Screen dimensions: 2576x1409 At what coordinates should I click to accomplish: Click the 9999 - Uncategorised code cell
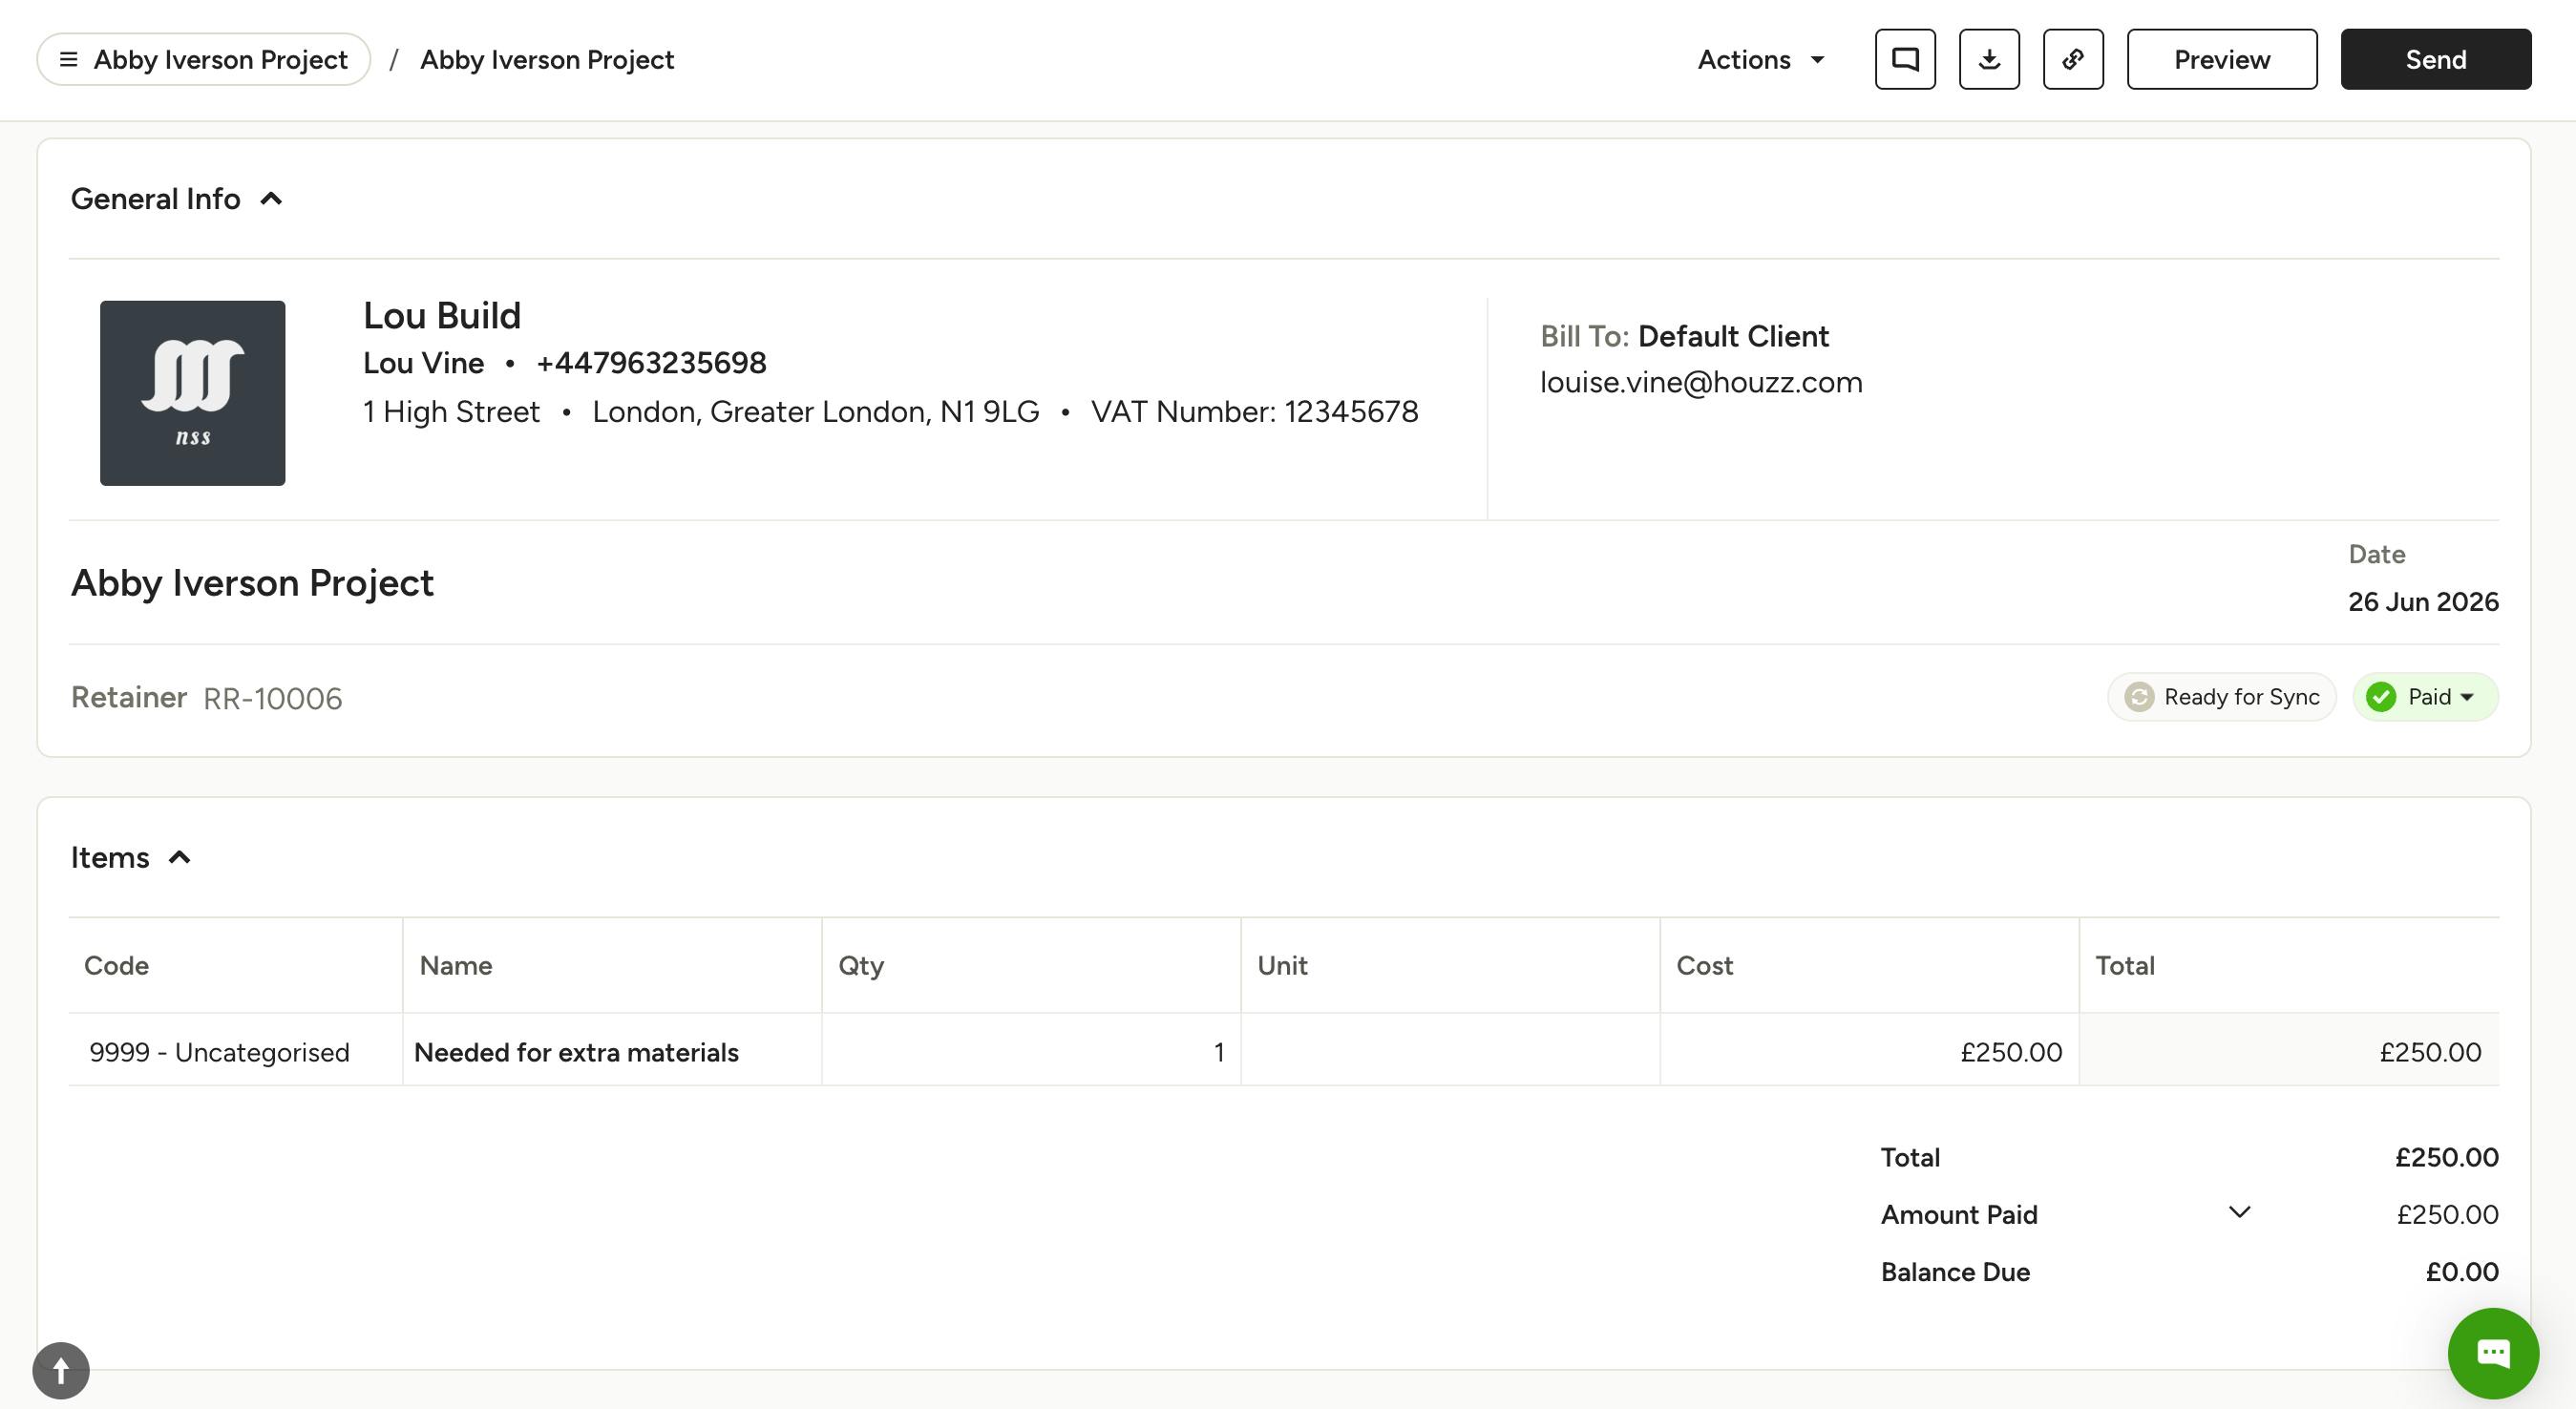coord(236,1051)
